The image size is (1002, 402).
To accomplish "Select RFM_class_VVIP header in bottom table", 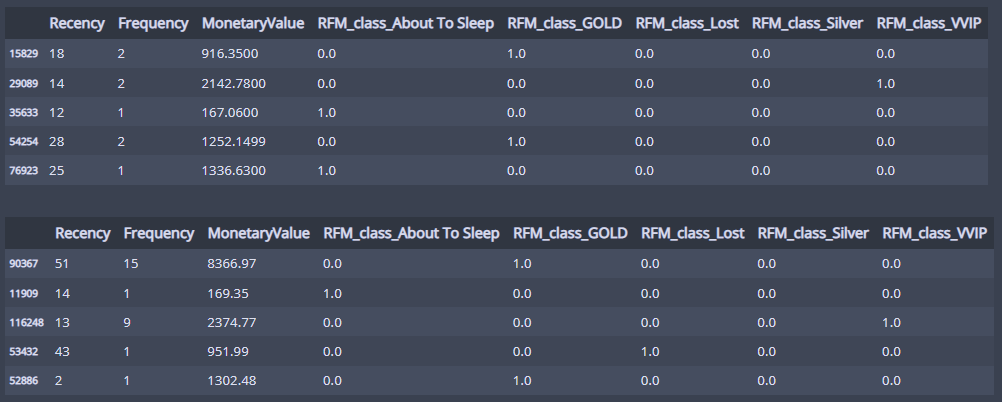I will (x=934, y=233).
